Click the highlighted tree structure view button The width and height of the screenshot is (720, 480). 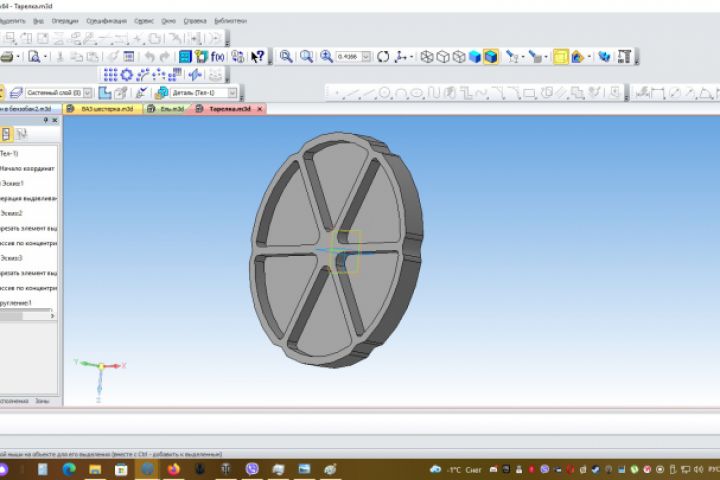6,134
